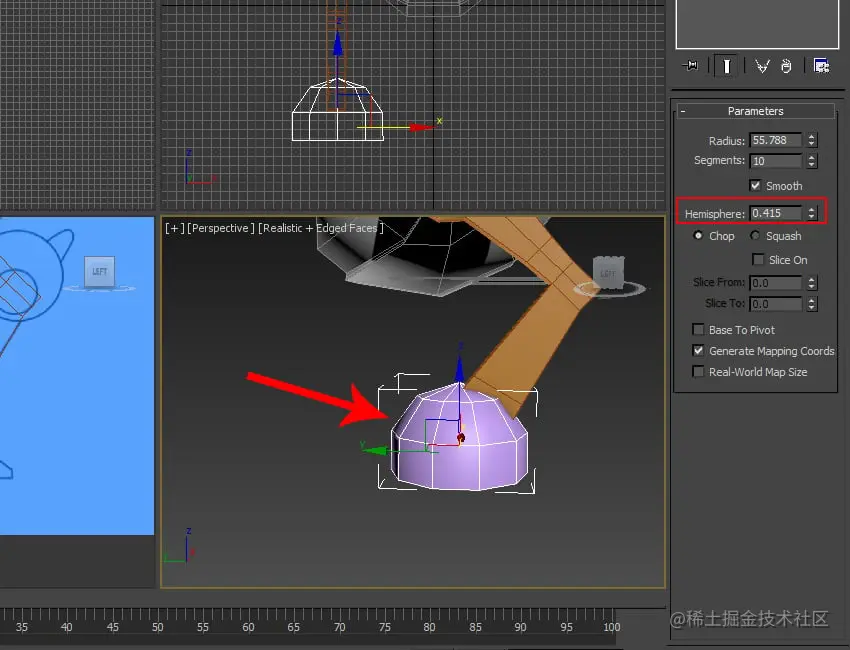Click timeline frame 35
Image resolution: width=850 pixels, height=650 pixels.
click(x=22, y=627)
